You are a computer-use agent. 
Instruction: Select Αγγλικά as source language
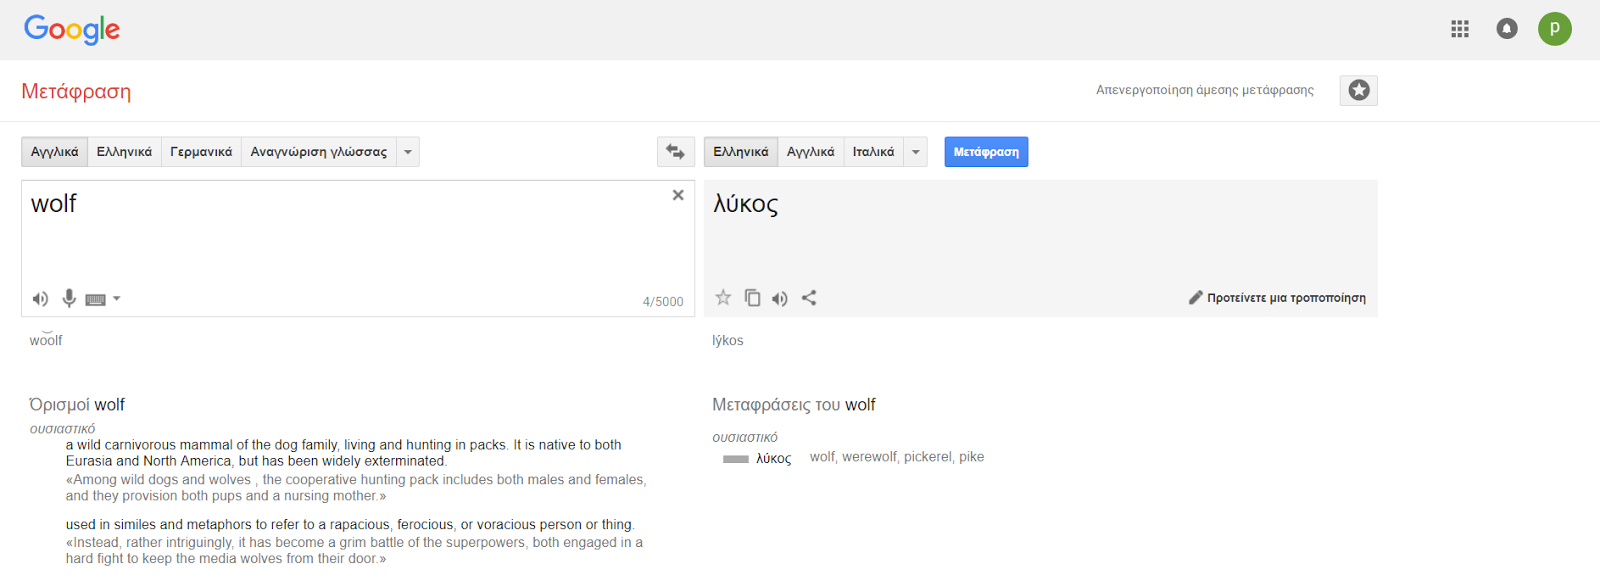tap(55, 152)
